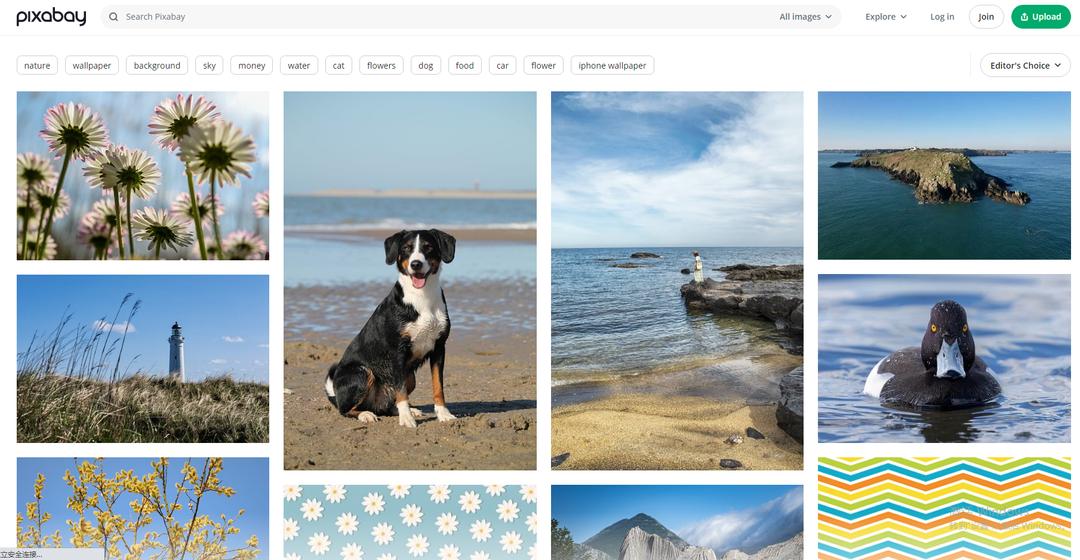Select the nature tag

(37, 65)
